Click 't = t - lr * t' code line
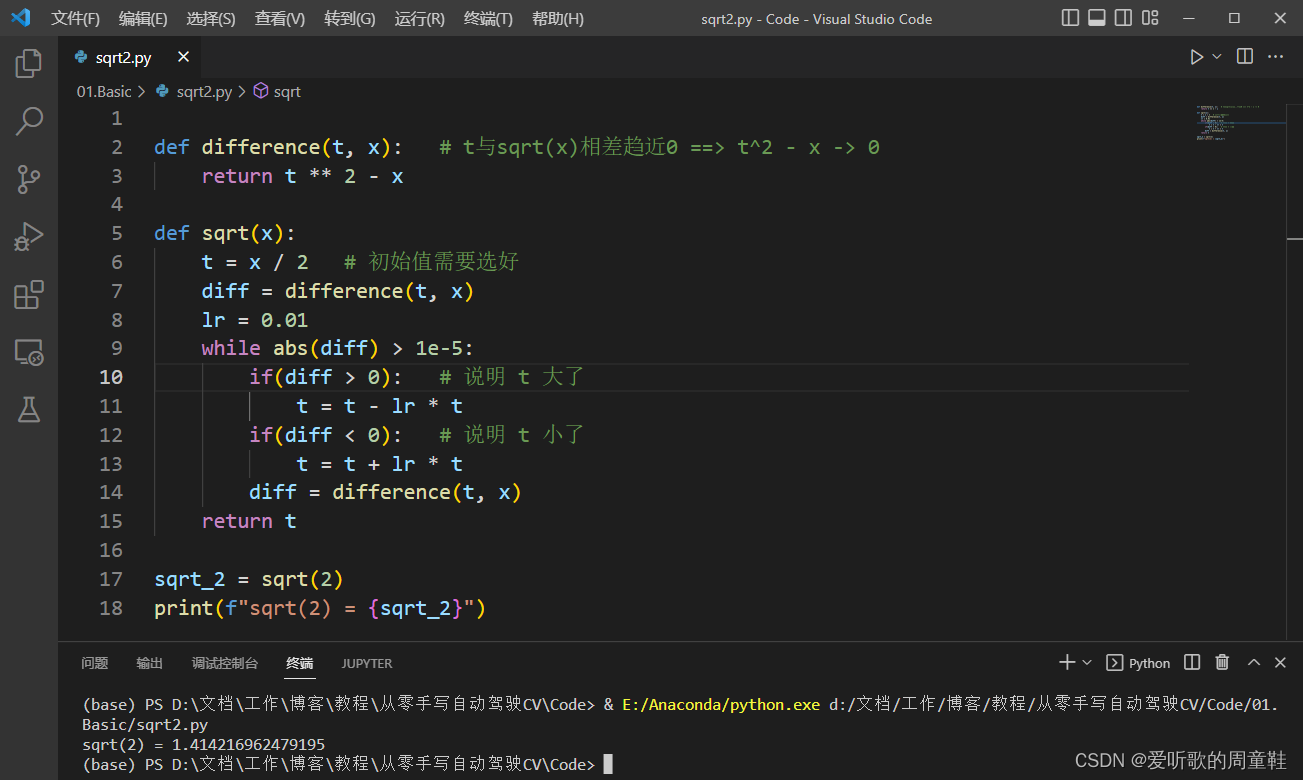The height and width of the screenshot is (780, 1303). 380,406
